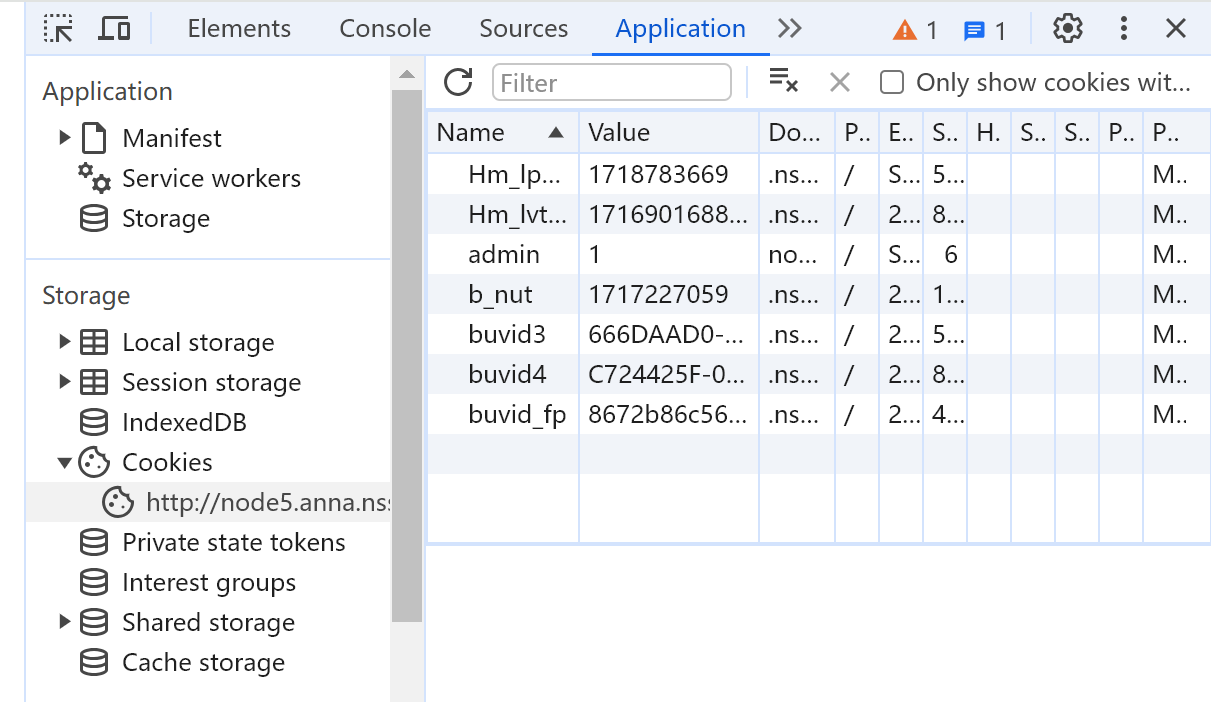Open Cache storage entry
The image size is (1211, 702).
[203, 662]
